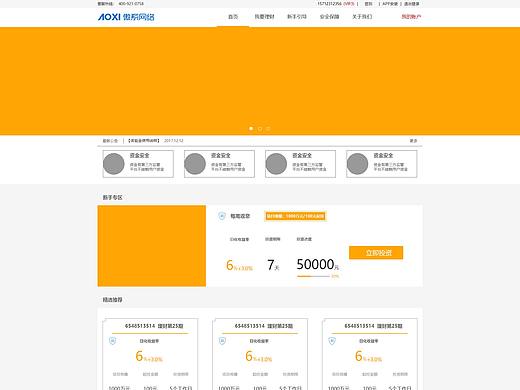This screenshot has height=390, width=520.
Task: Click the large orange hero banner
Action: pos(260,81)
